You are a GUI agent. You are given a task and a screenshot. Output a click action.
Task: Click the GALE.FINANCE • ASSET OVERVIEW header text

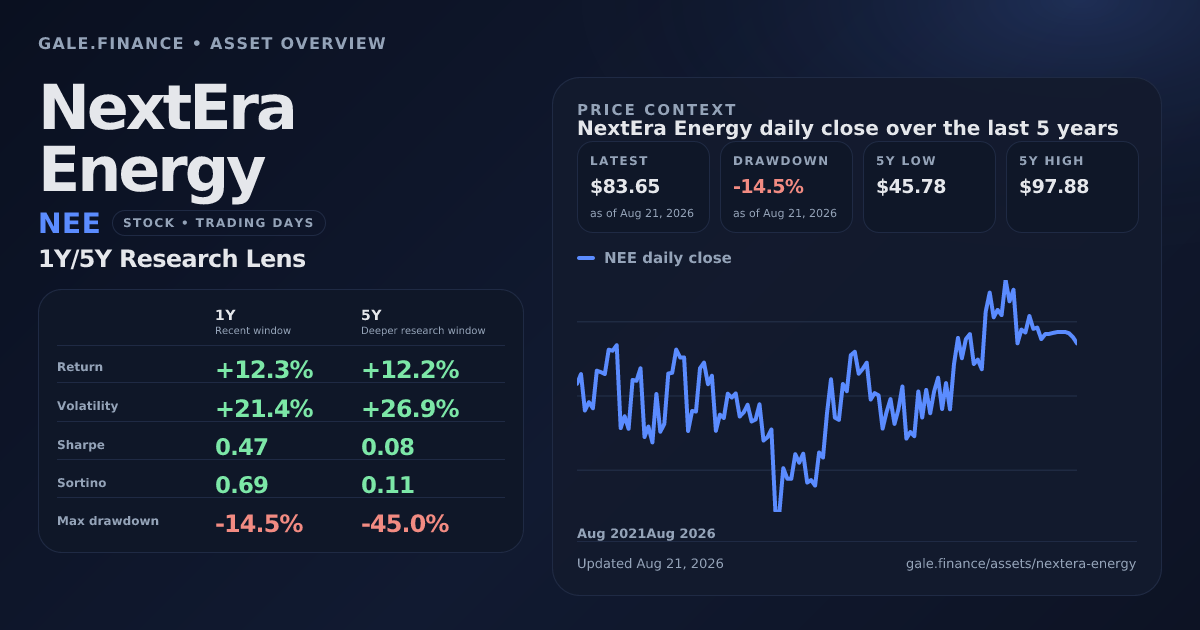pos(212,44)
